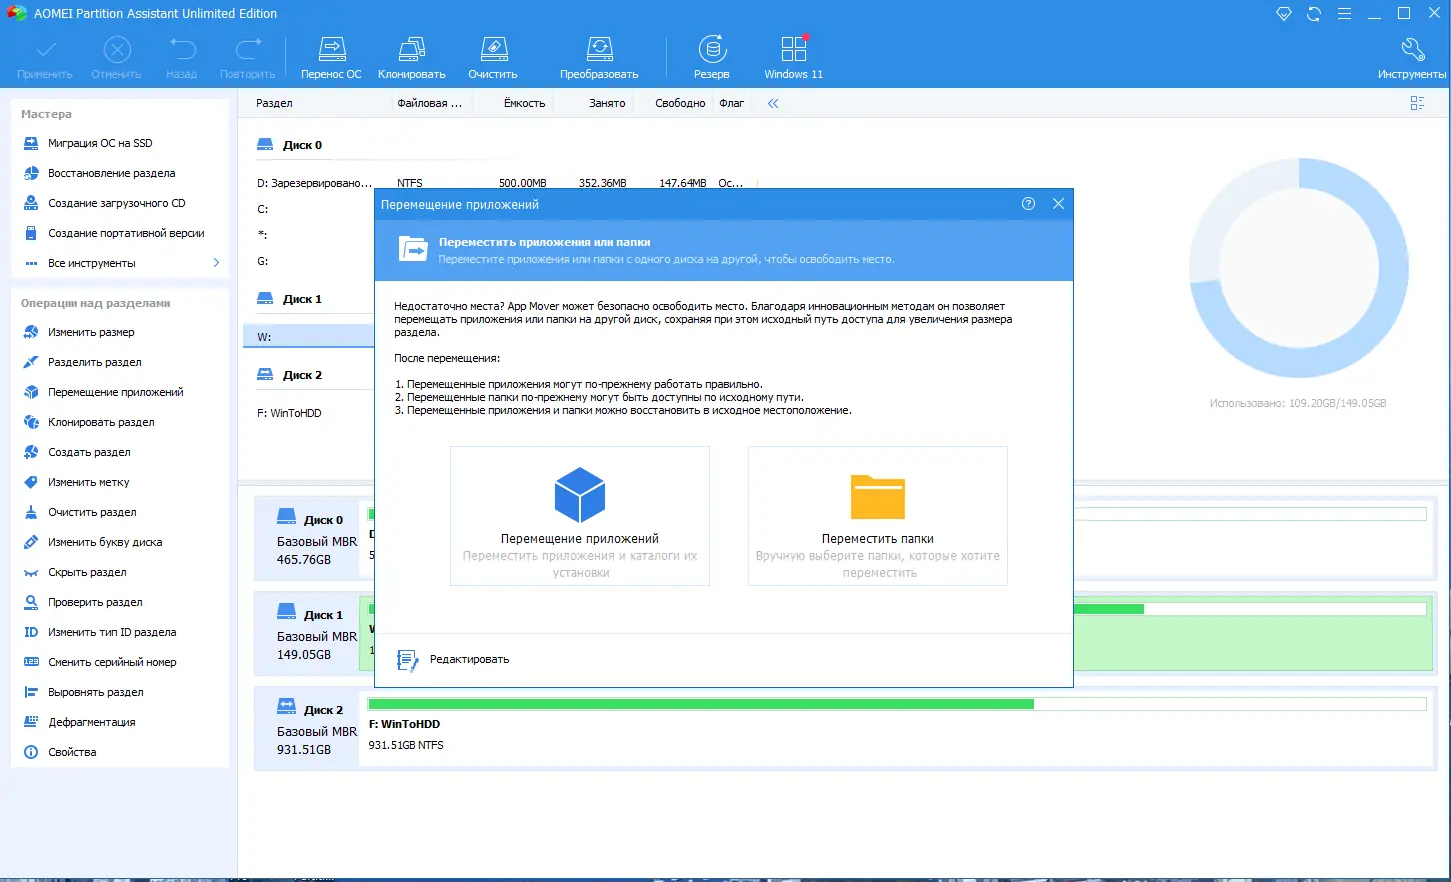The image size is (1451, 882).
Task: Open the hamburger menu in the title bar
Action: (1344, 14)
